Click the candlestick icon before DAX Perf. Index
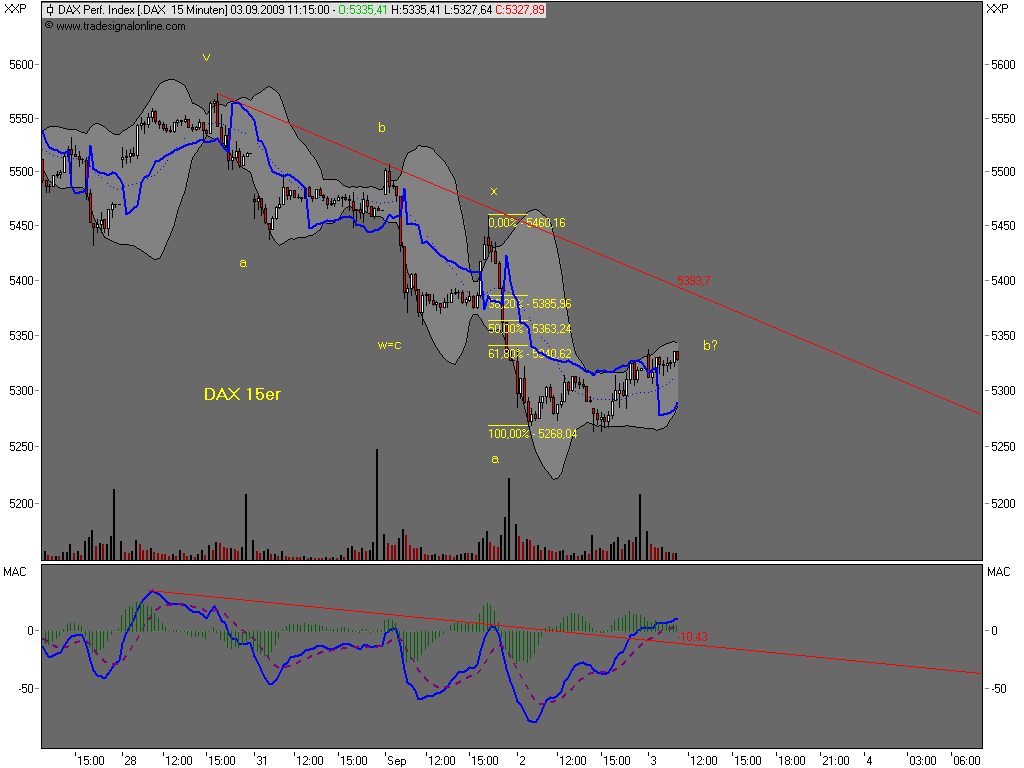Screen dimensions: 1024x768 [x=50, y=10]
